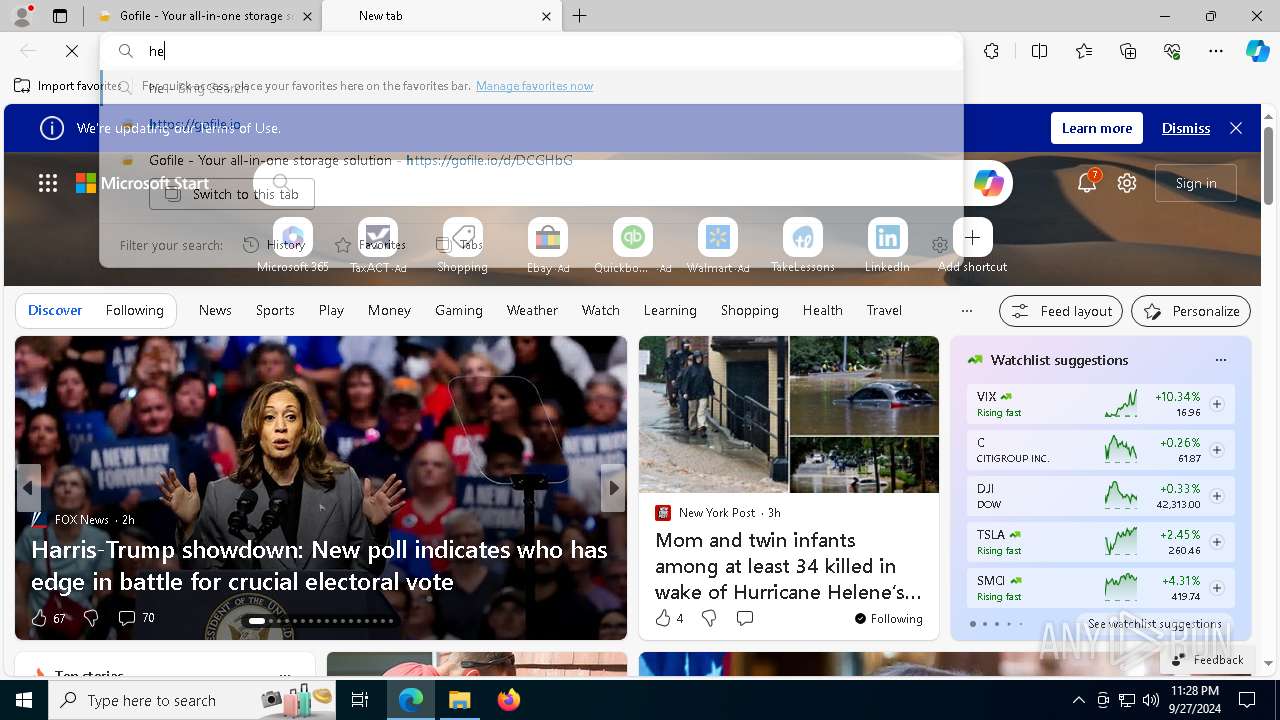The height and width of the screenshot is (720, 1280).
Task: Show next carousel story
Action: [613, 488]
